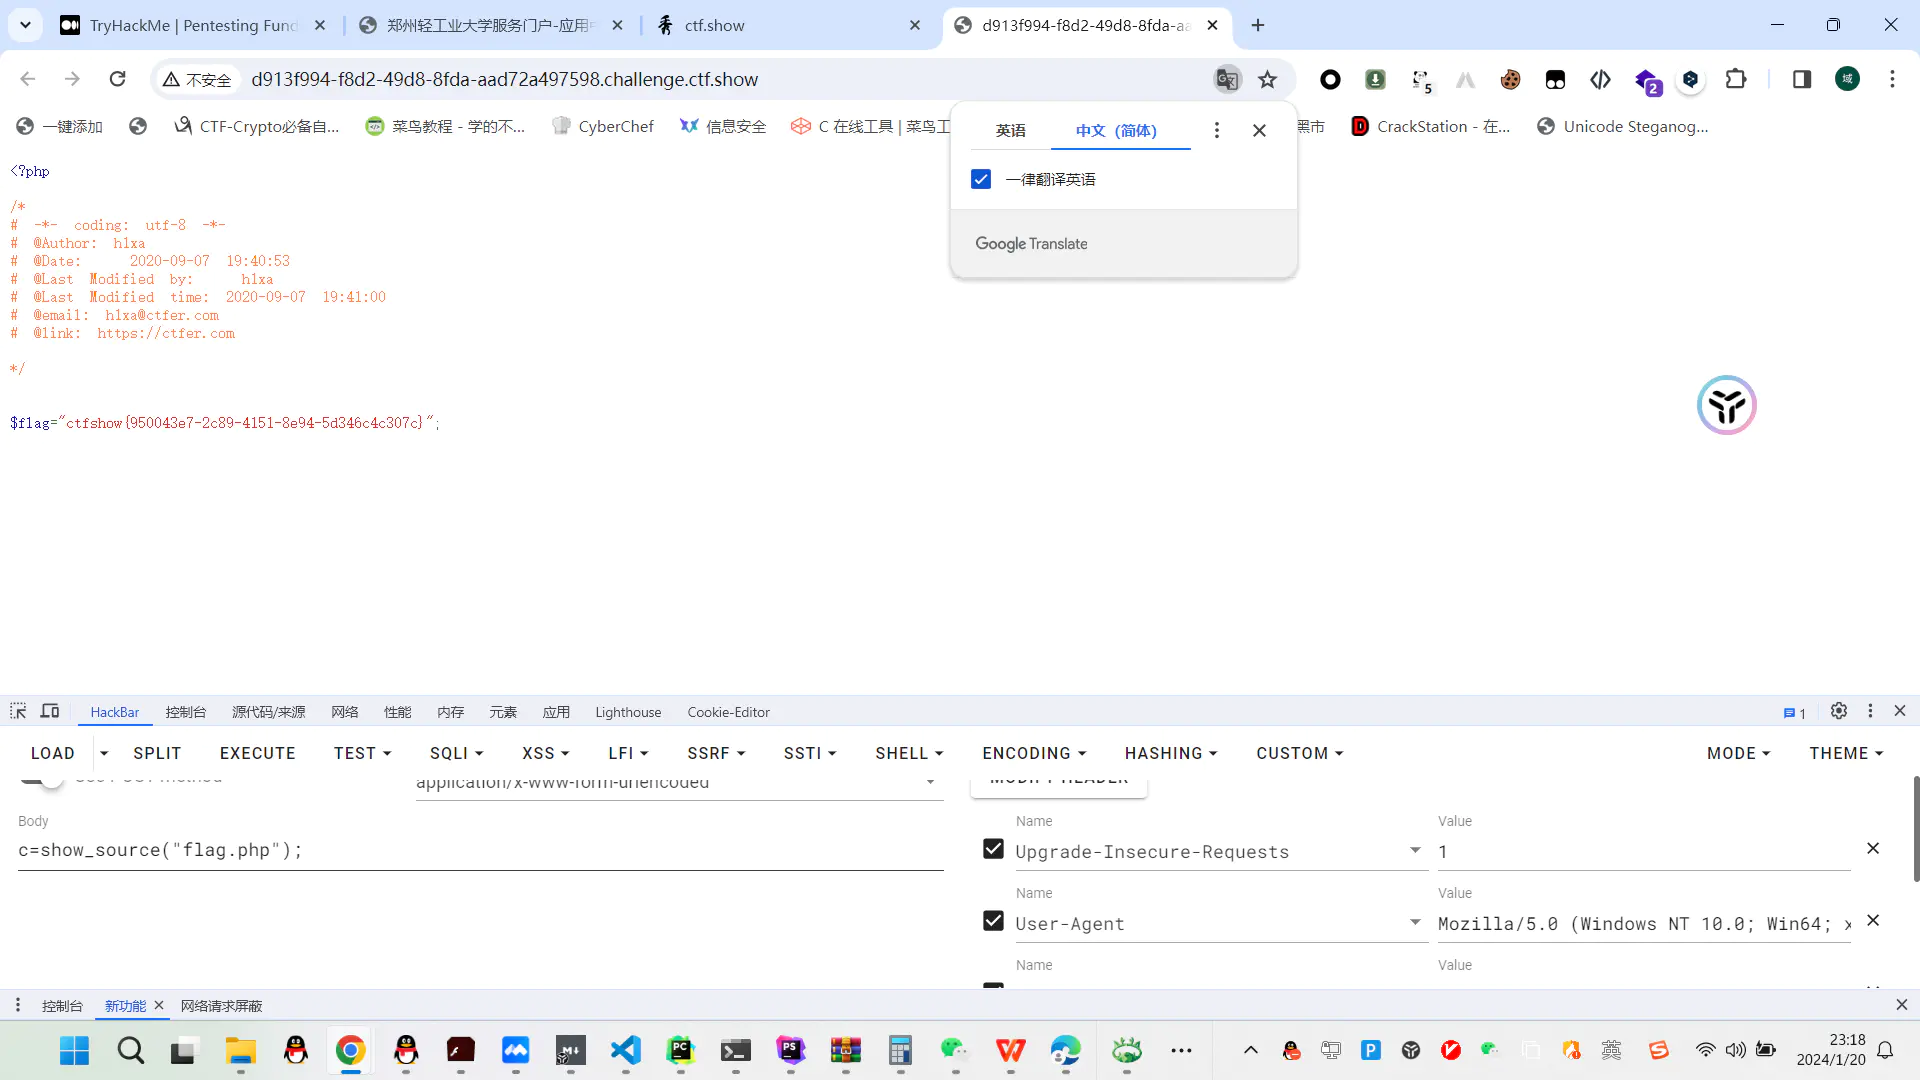This screenshot has width=1920, height=1080.
Task: Open the THEME dropdown menu
Action: point(1846,753)
